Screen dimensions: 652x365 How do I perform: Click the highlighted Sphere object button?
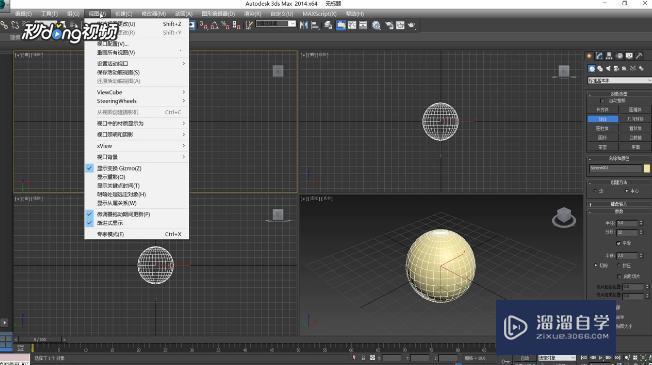click(603, 119)
